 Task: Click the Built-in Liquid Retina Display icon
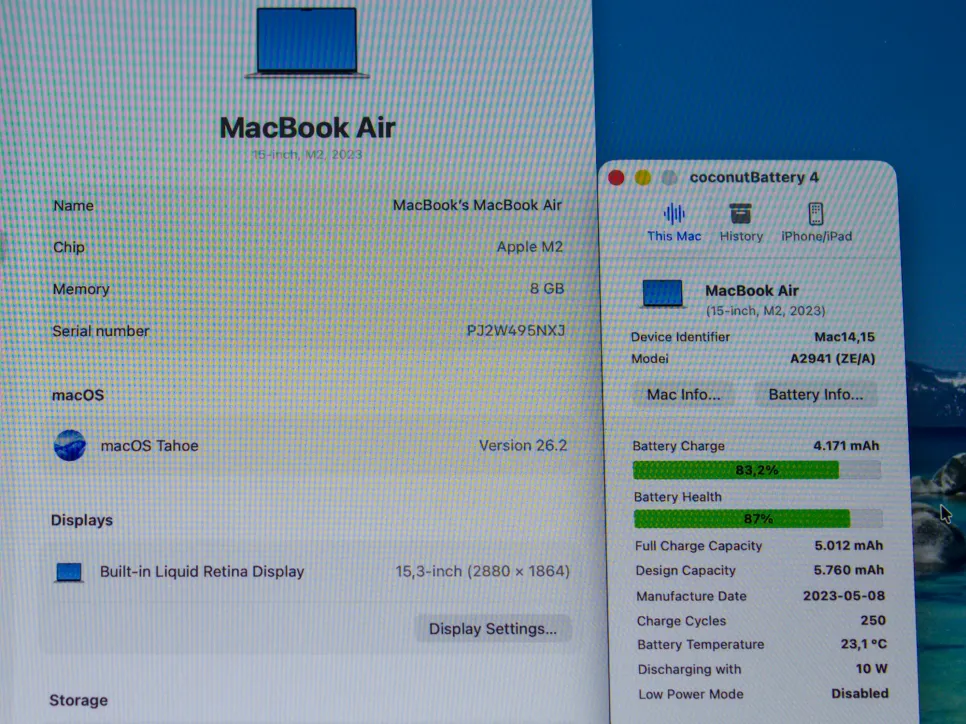[x=69, y=572]
